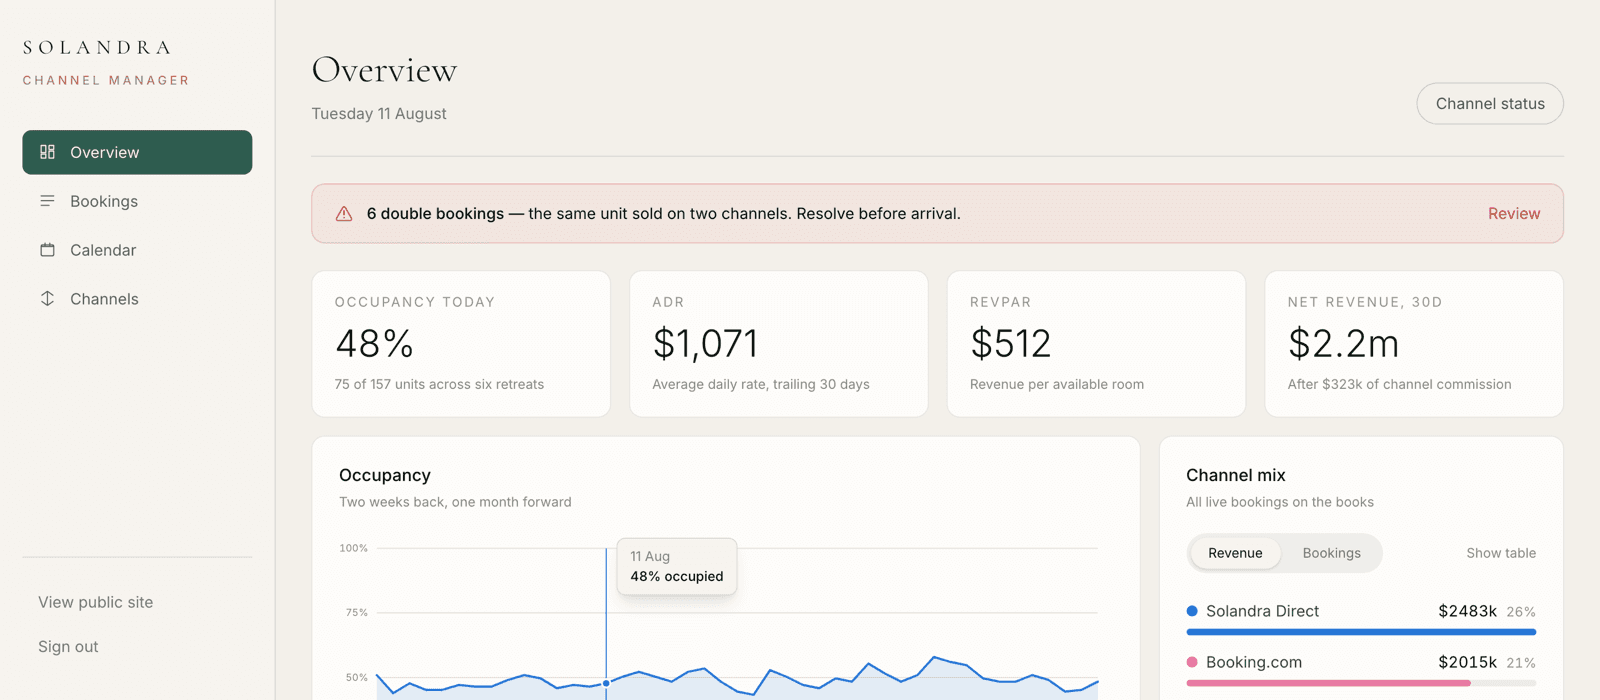Open the Overview page in sidebar
Viewport: 1600px width, 700px height.
(x=137, y=152)
